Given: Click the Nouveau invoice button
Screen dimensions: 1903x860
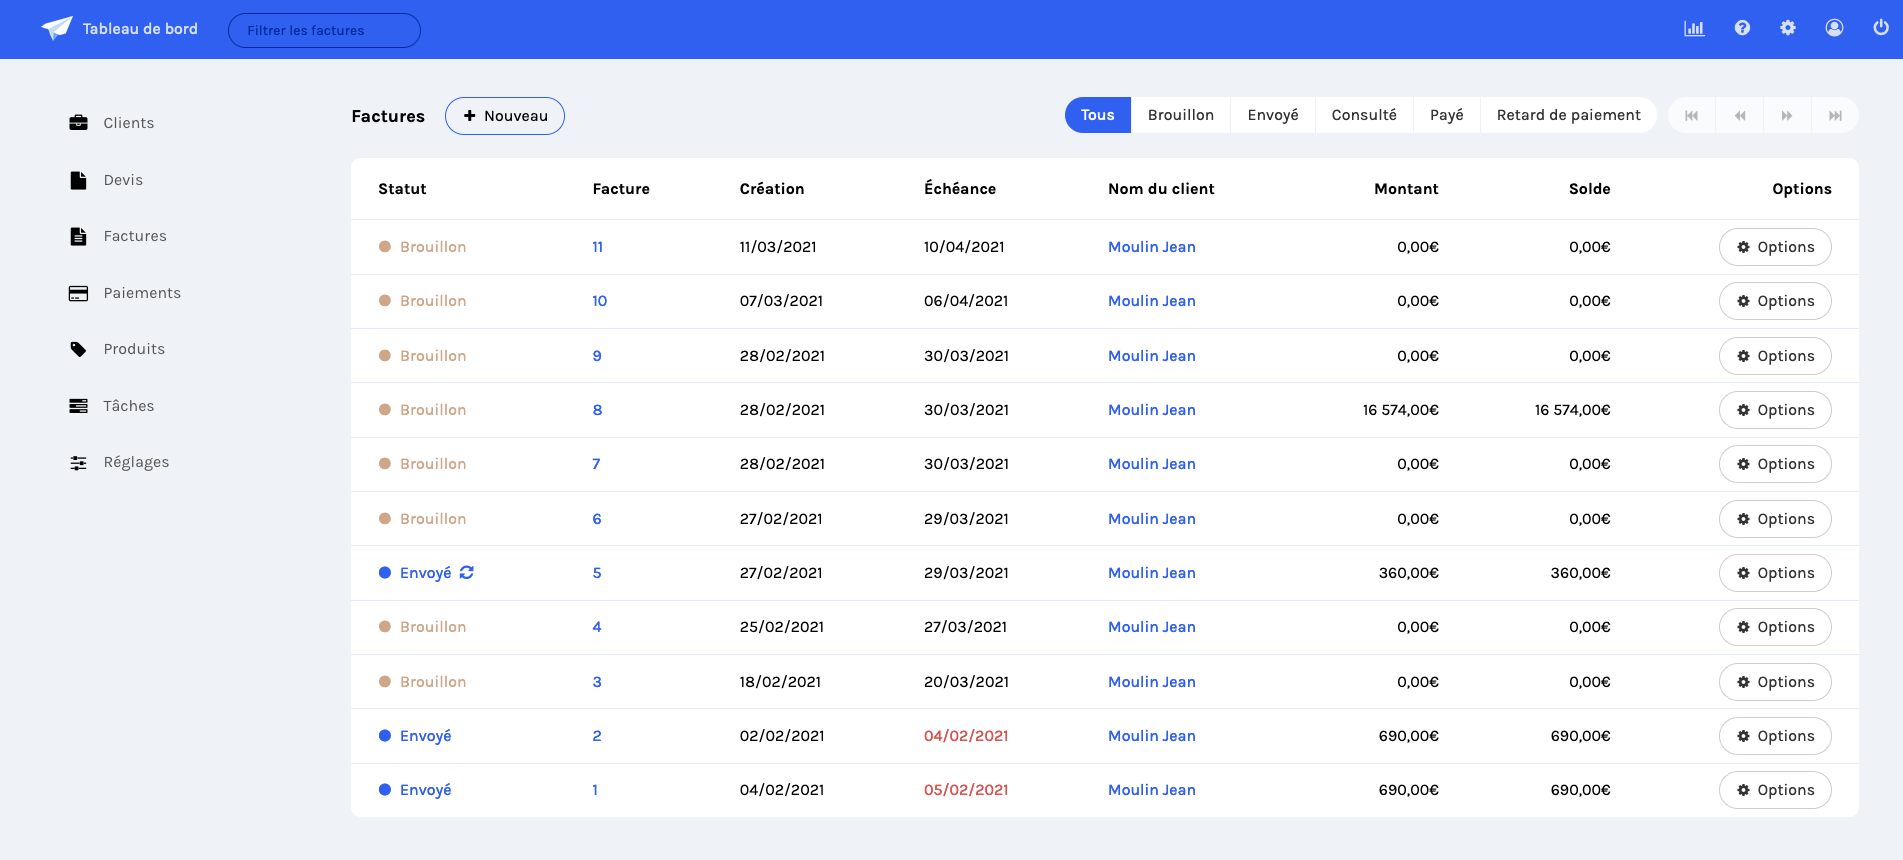Looking at the screenshot, I should click(x=505, y=116).
